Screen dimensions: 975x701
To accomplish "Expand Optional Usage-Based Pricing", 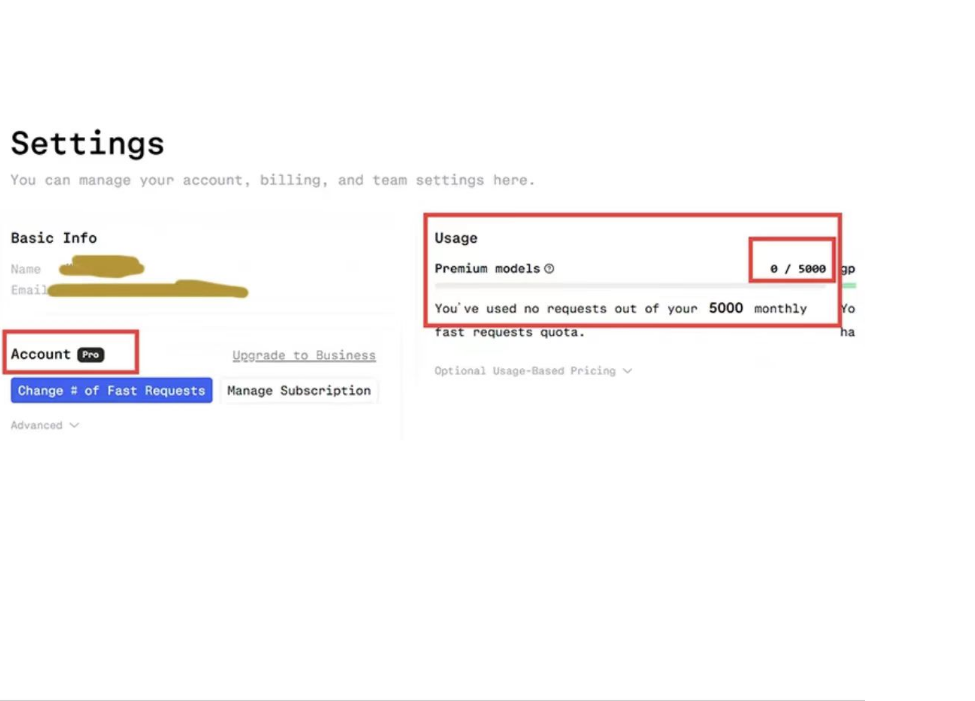I will pos(533,371).
